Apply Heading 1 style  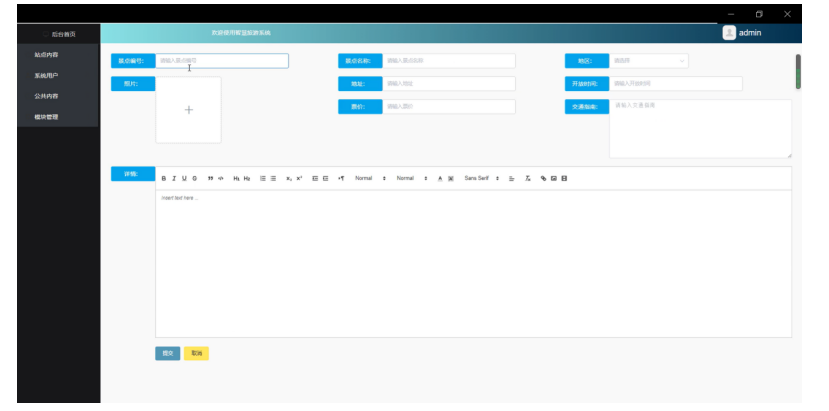tap(236, 179)
